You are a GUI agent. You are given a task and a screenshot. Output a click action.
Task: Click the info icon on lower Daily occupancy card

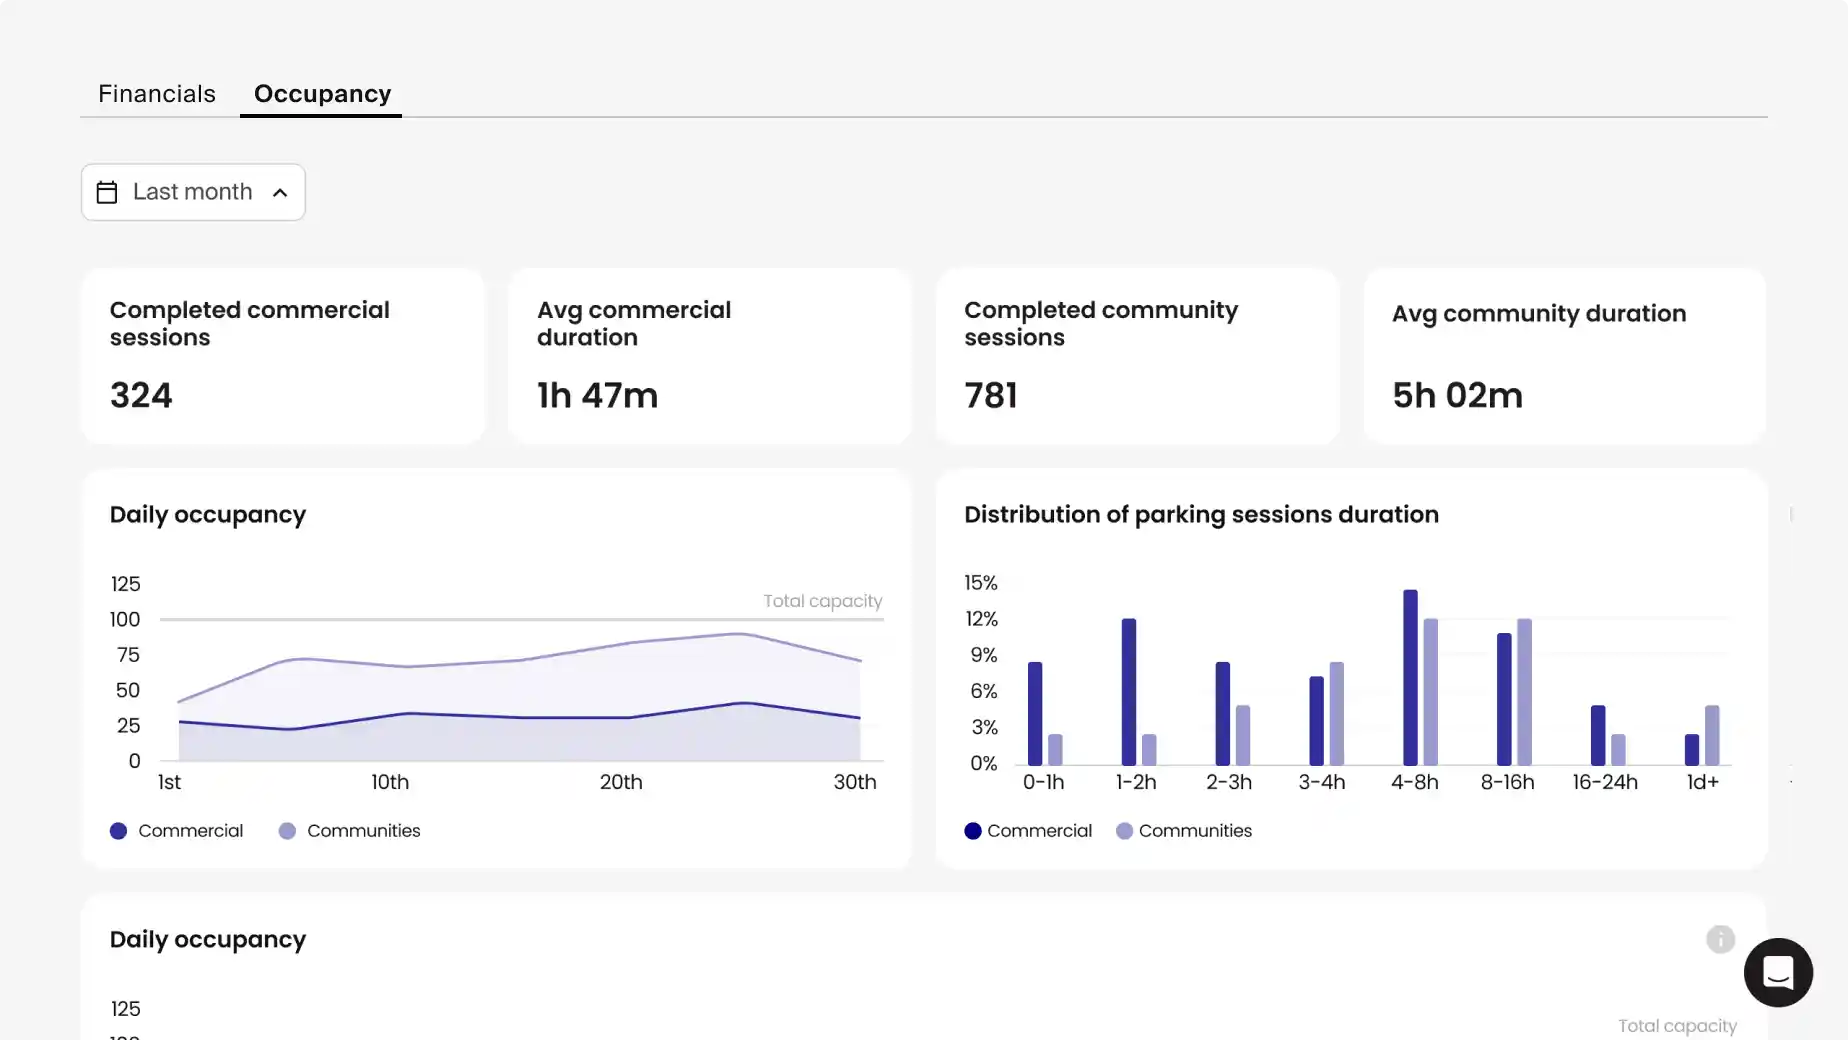tap(1720, 939)
